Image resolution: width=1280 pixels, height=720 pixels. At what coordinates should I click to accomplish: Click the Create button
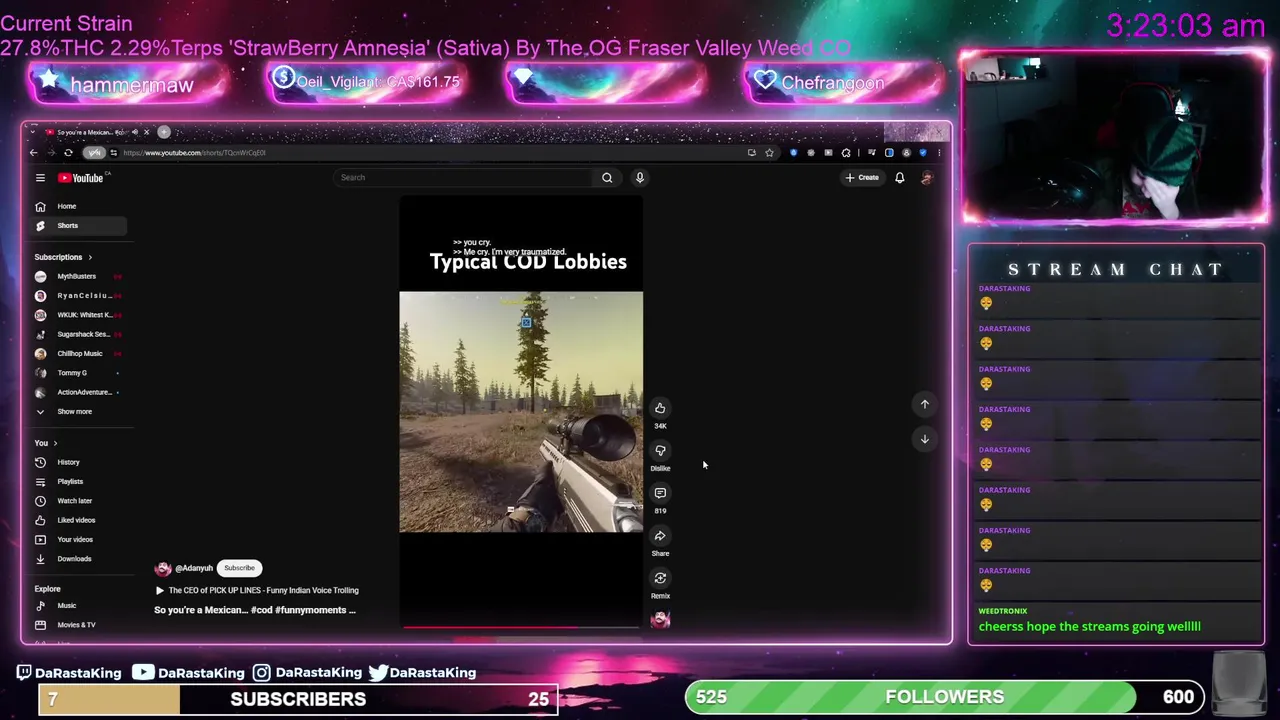[862, 178]
